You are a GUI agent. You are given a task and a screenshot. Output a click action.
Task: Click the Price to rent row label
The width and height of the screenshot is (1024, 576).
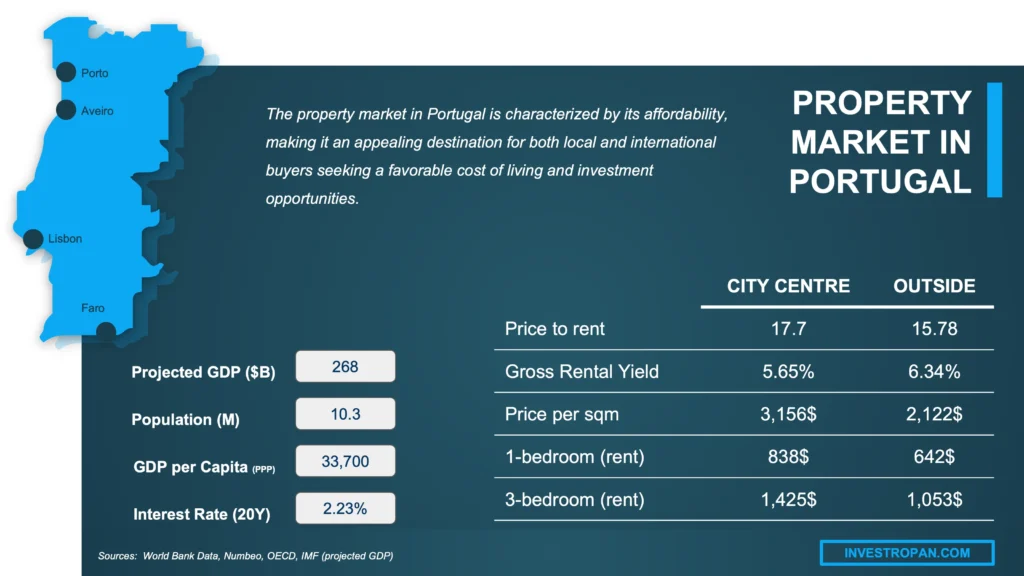tap(555, 328)
